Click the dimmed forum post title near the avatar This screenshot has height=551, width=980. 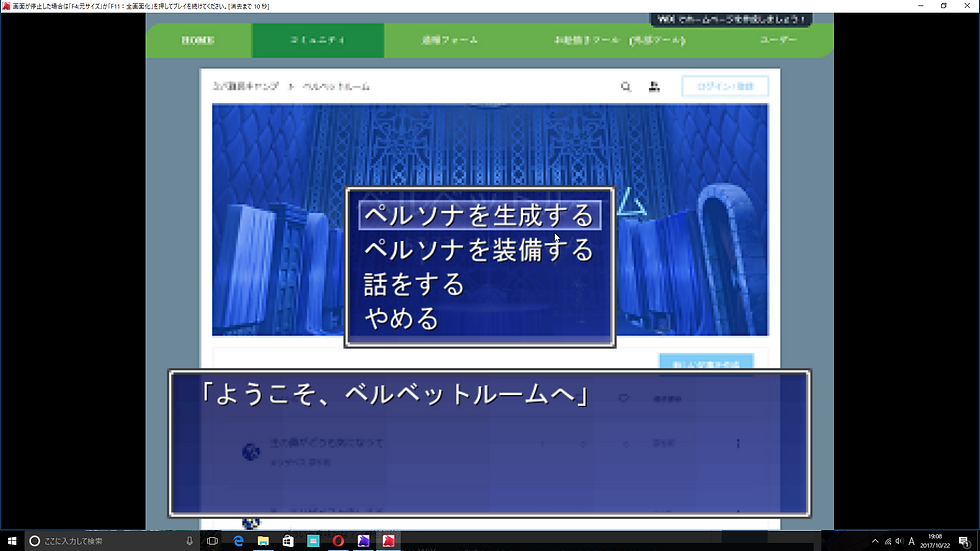tap(327, 442)
